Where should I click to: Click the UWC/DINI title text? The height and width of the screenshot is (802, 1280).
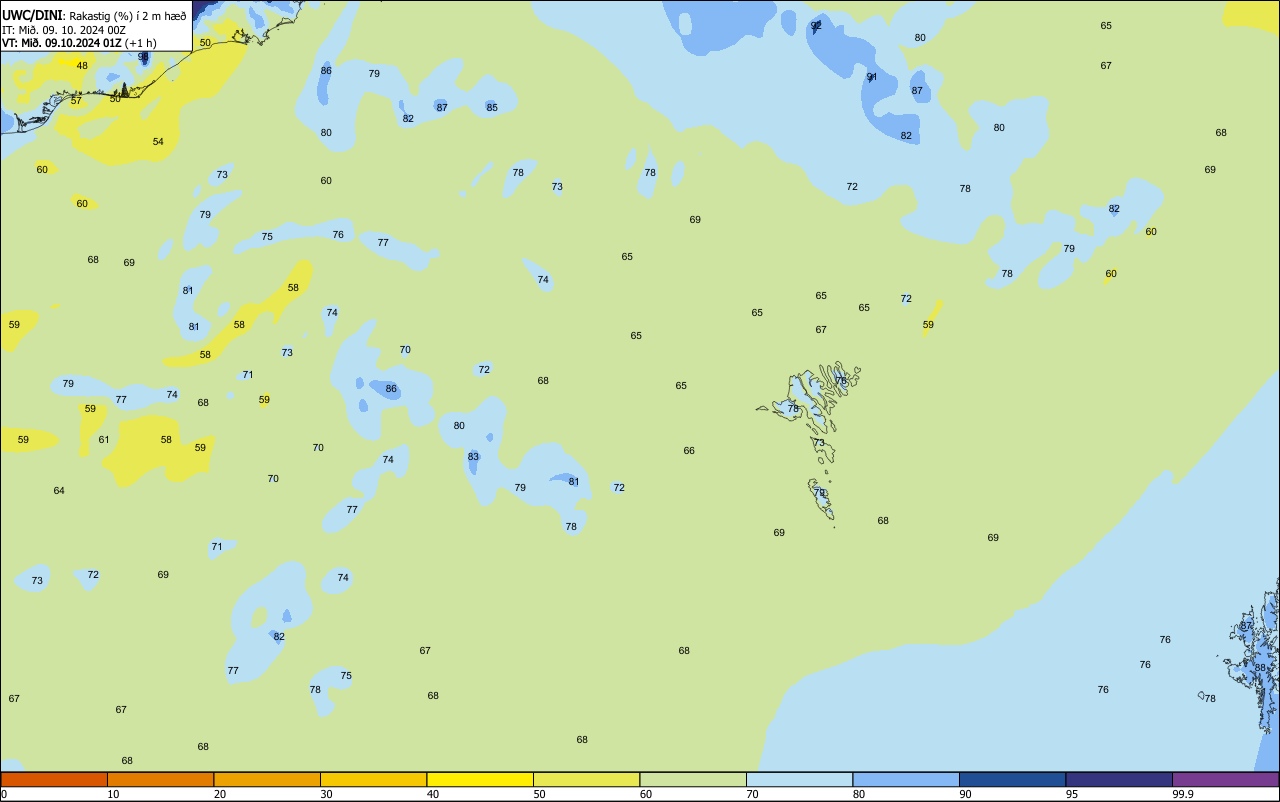pos(32,15)
